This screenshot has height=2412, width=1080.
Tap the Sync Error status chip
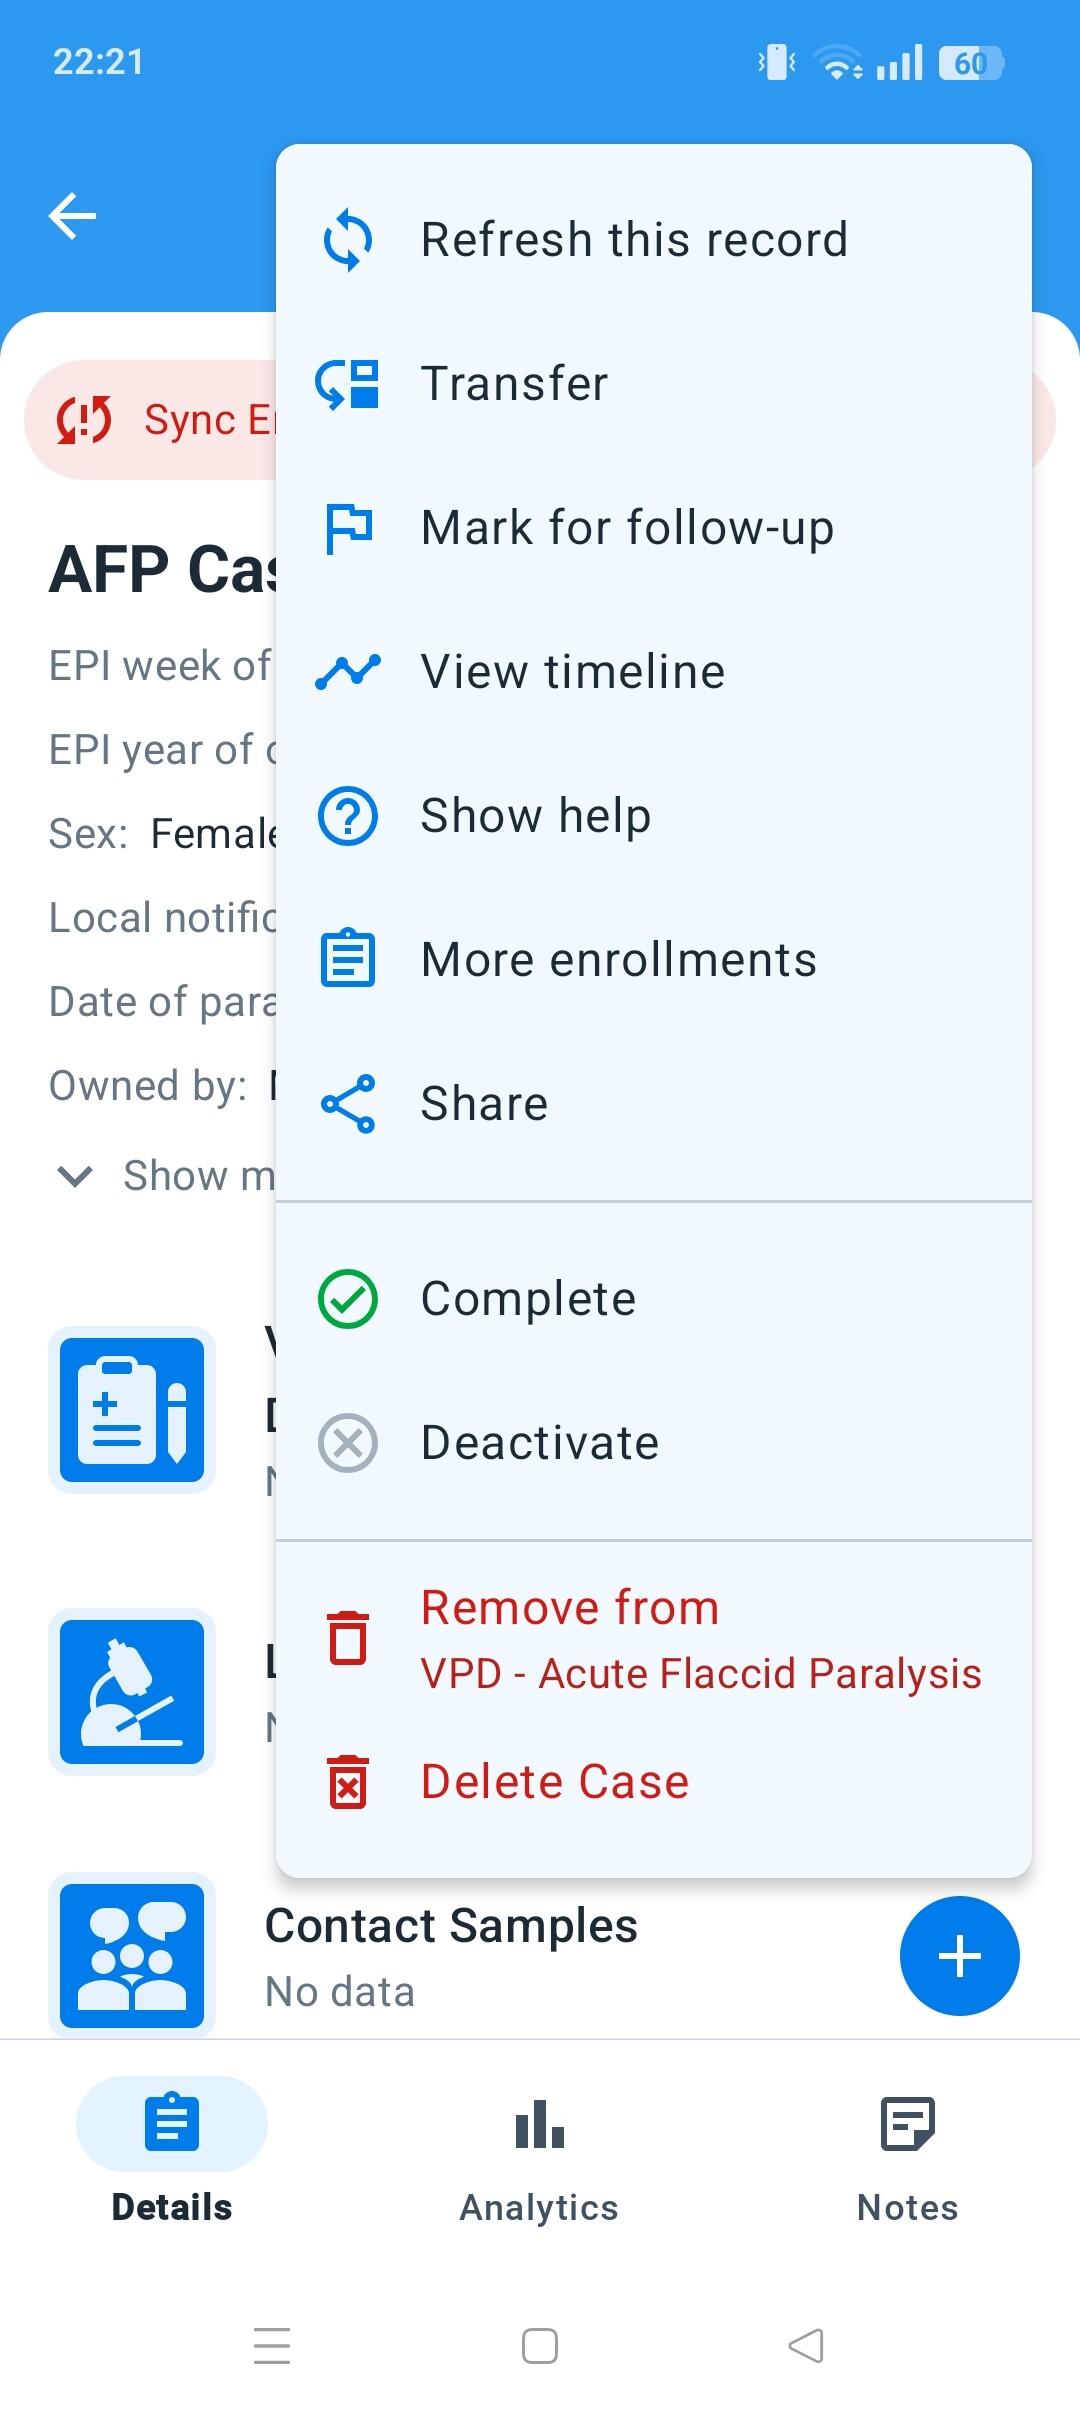150,420
